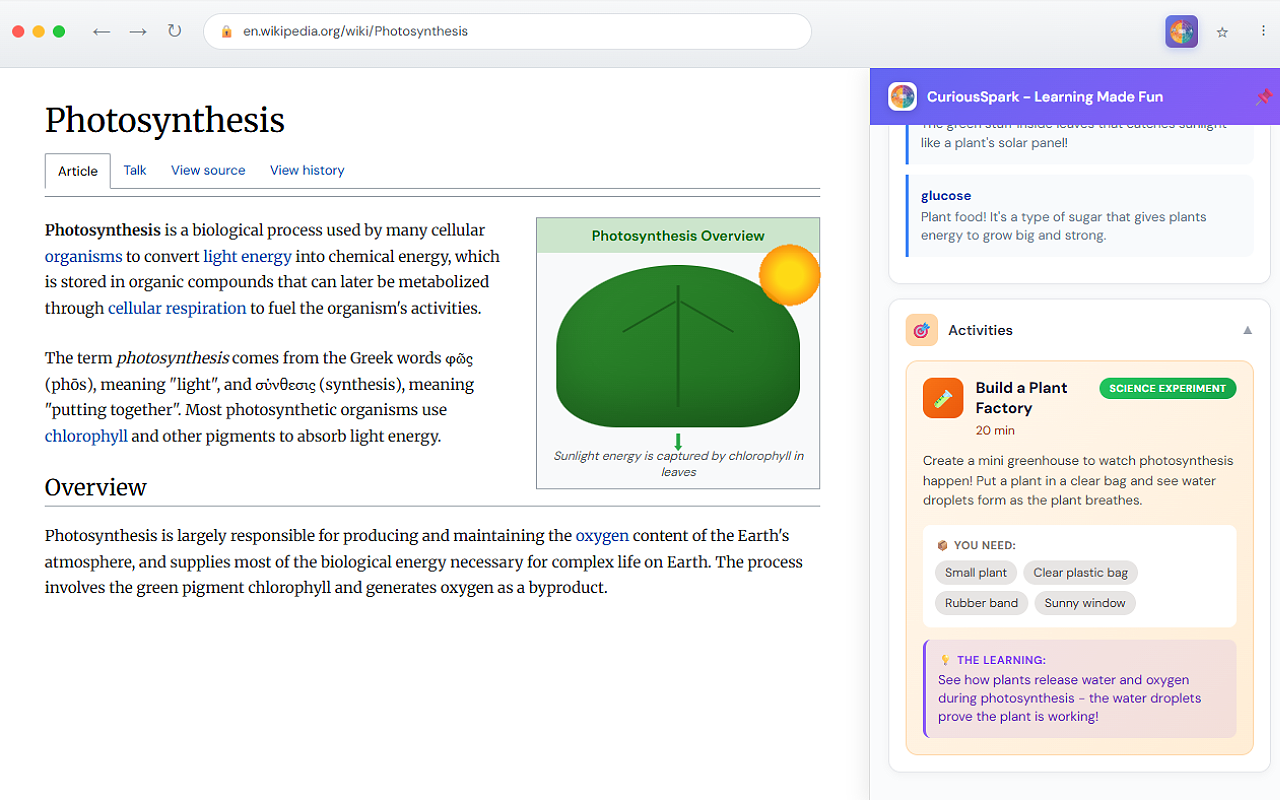
Task: Toggle the Clear plastic bag chip
Action: click(x=1080, y=572)
